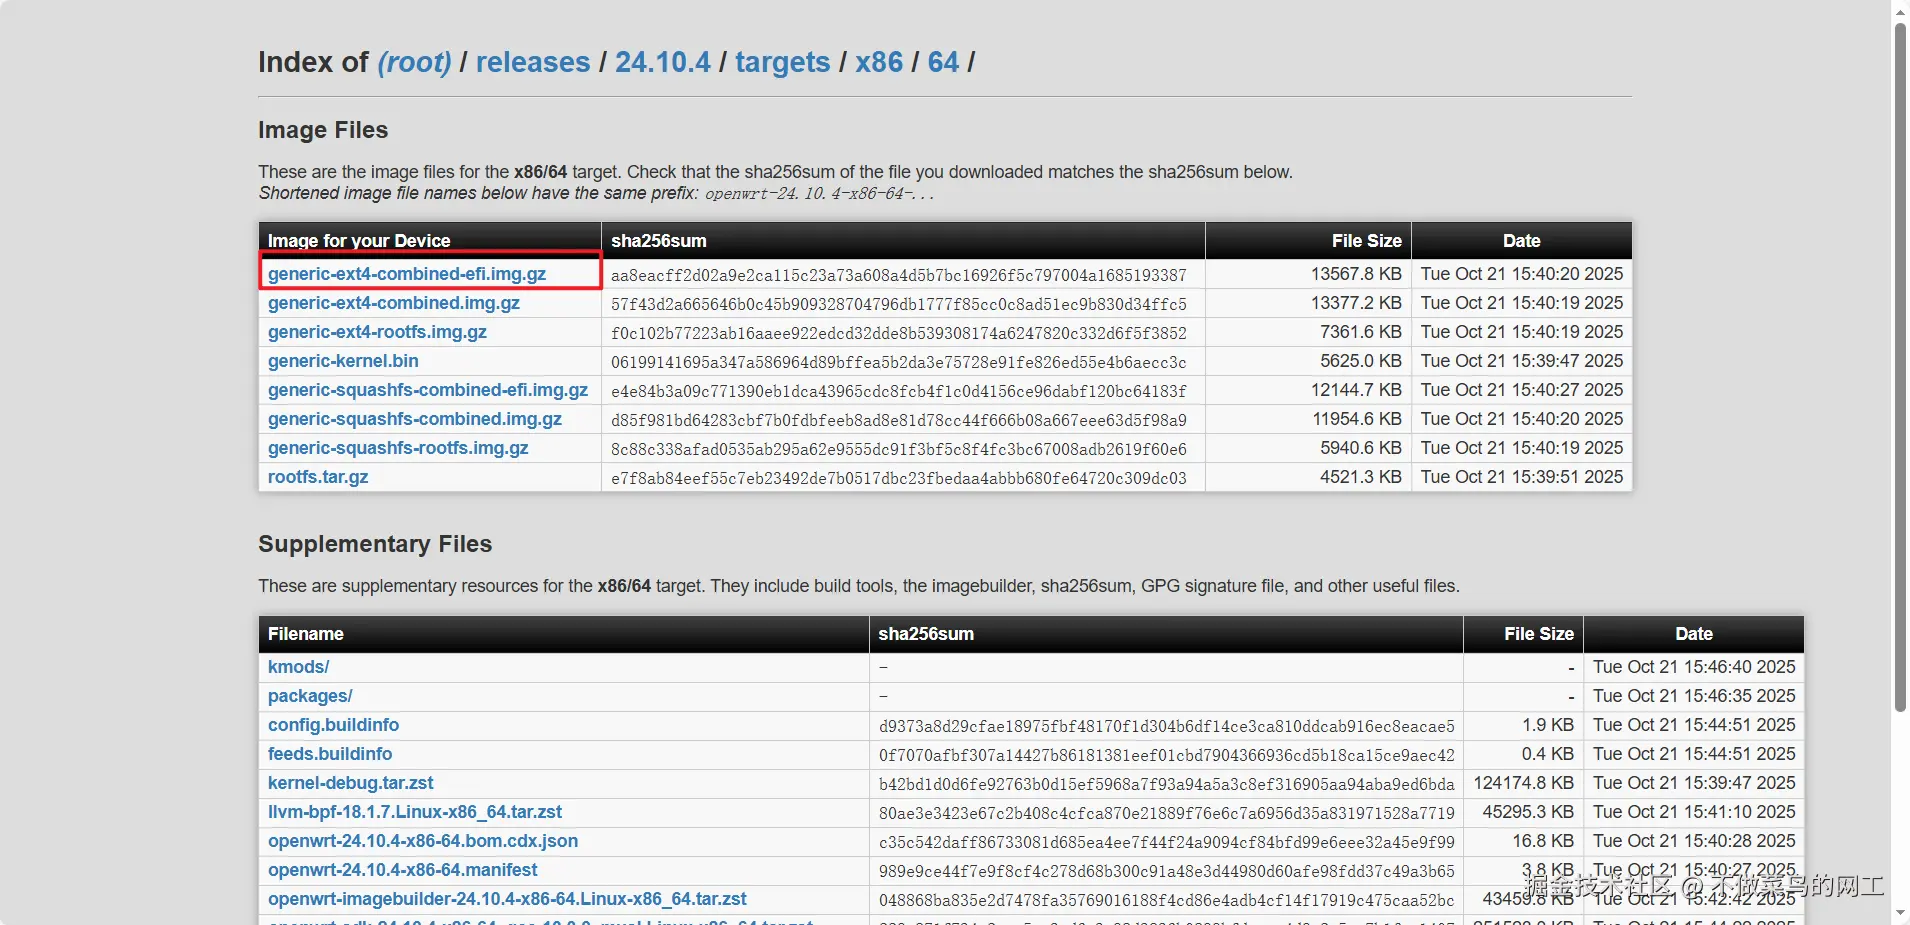Viewport: 1910px width, 925px height.
Task: Click the sha256sum starting with '57f43d2a6656'
Action: [x=899, y=304]
